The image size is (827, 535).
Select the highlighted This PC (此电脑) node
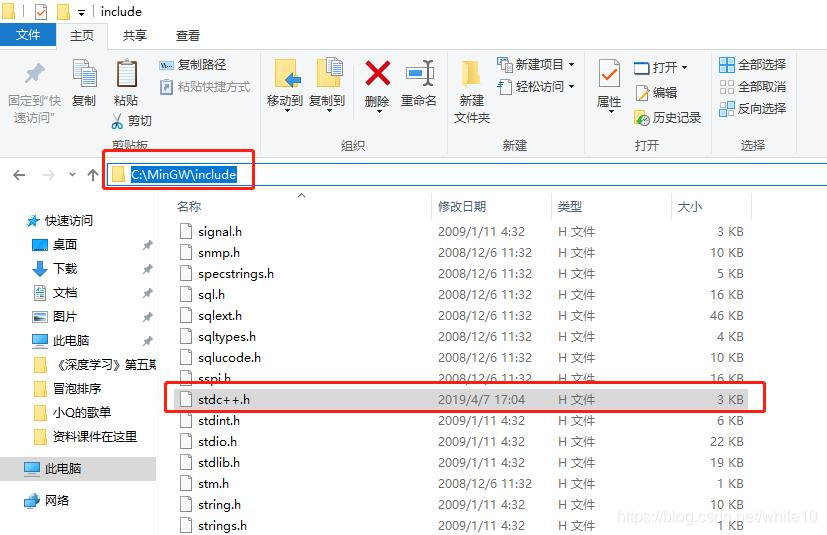click(78, 469)
